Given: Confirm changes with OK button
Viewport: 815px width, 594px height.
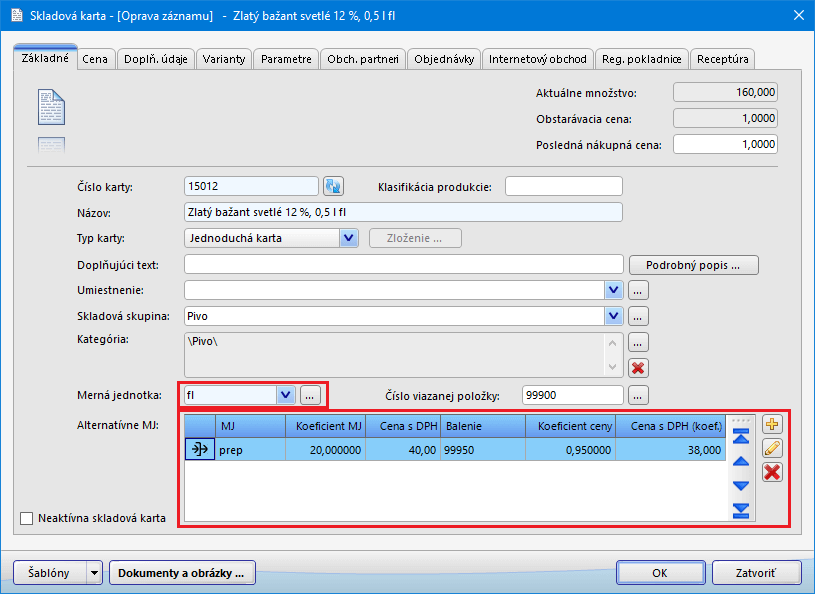Looking at the screenshot, I should click(x=659, y=573).
